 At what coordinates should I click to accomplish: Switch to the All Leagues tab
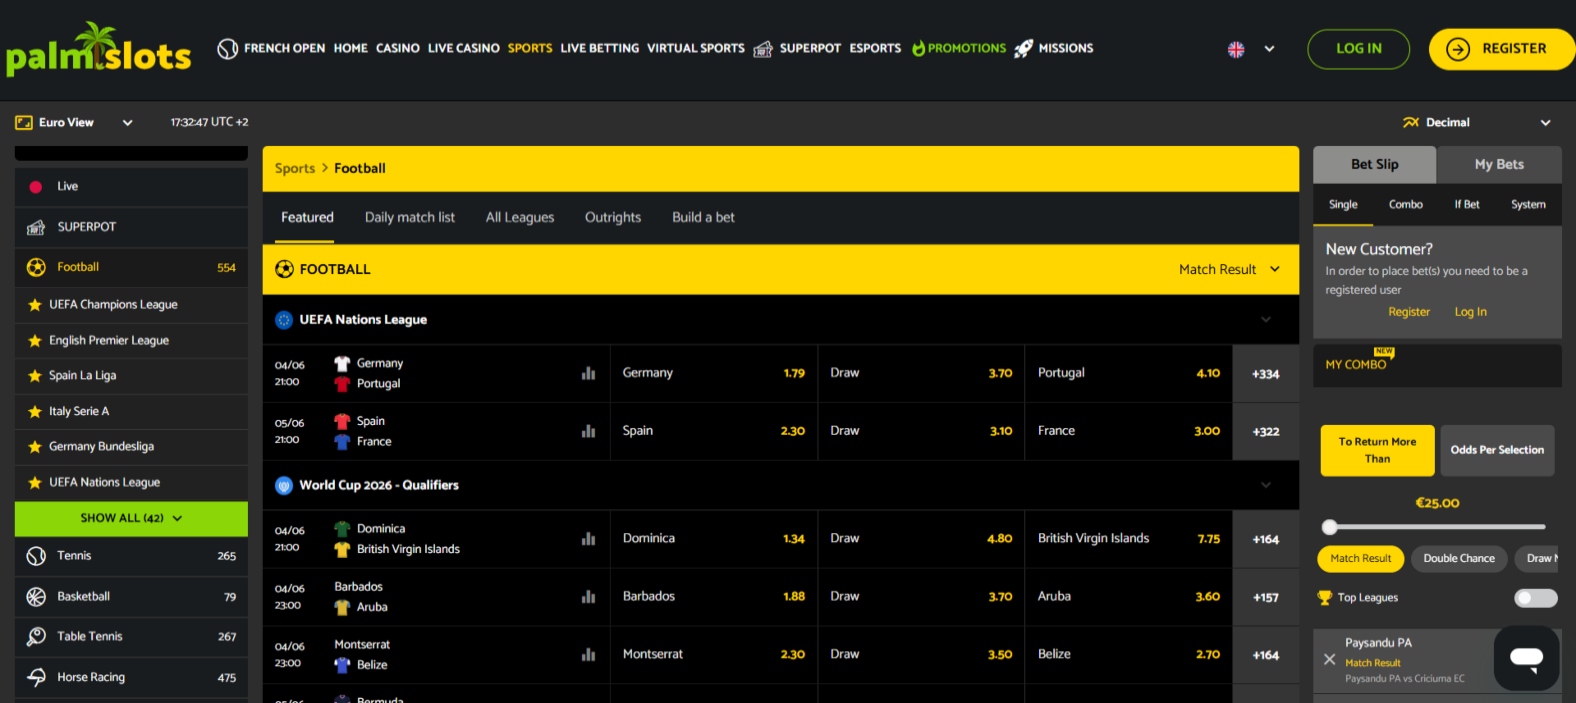[x=520, y=217]
